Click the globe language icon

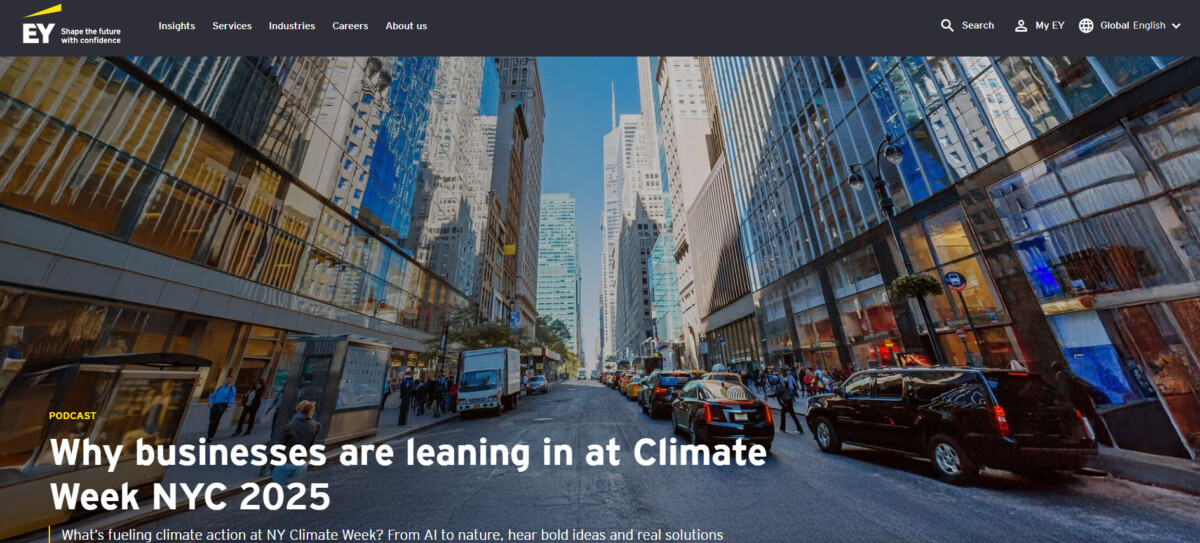click(x=1086, y=26)
